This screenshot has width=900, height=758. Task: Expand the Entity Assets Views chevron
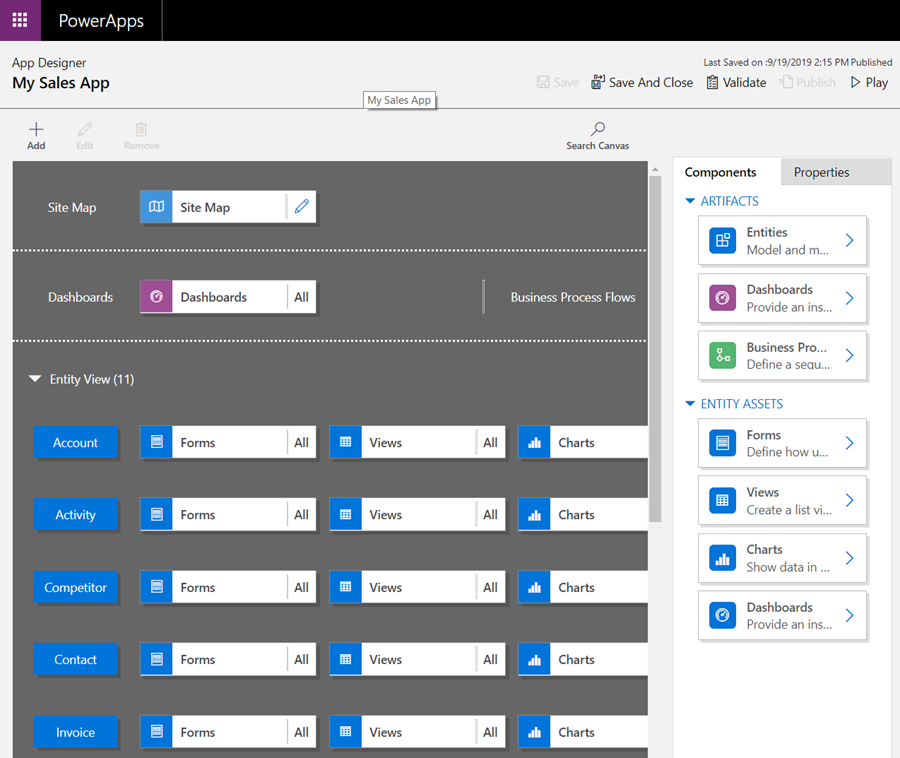coord(849,500)
